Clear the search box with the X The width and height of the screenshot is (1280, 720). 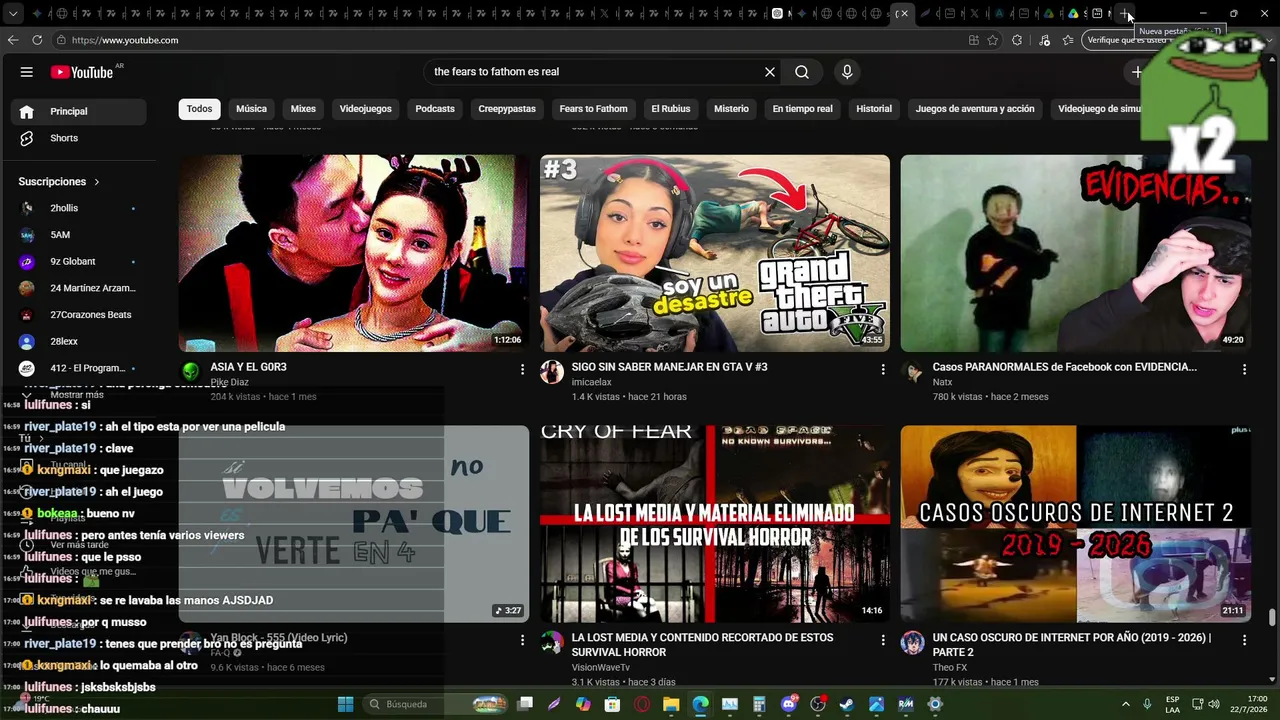tap(770, 72)
